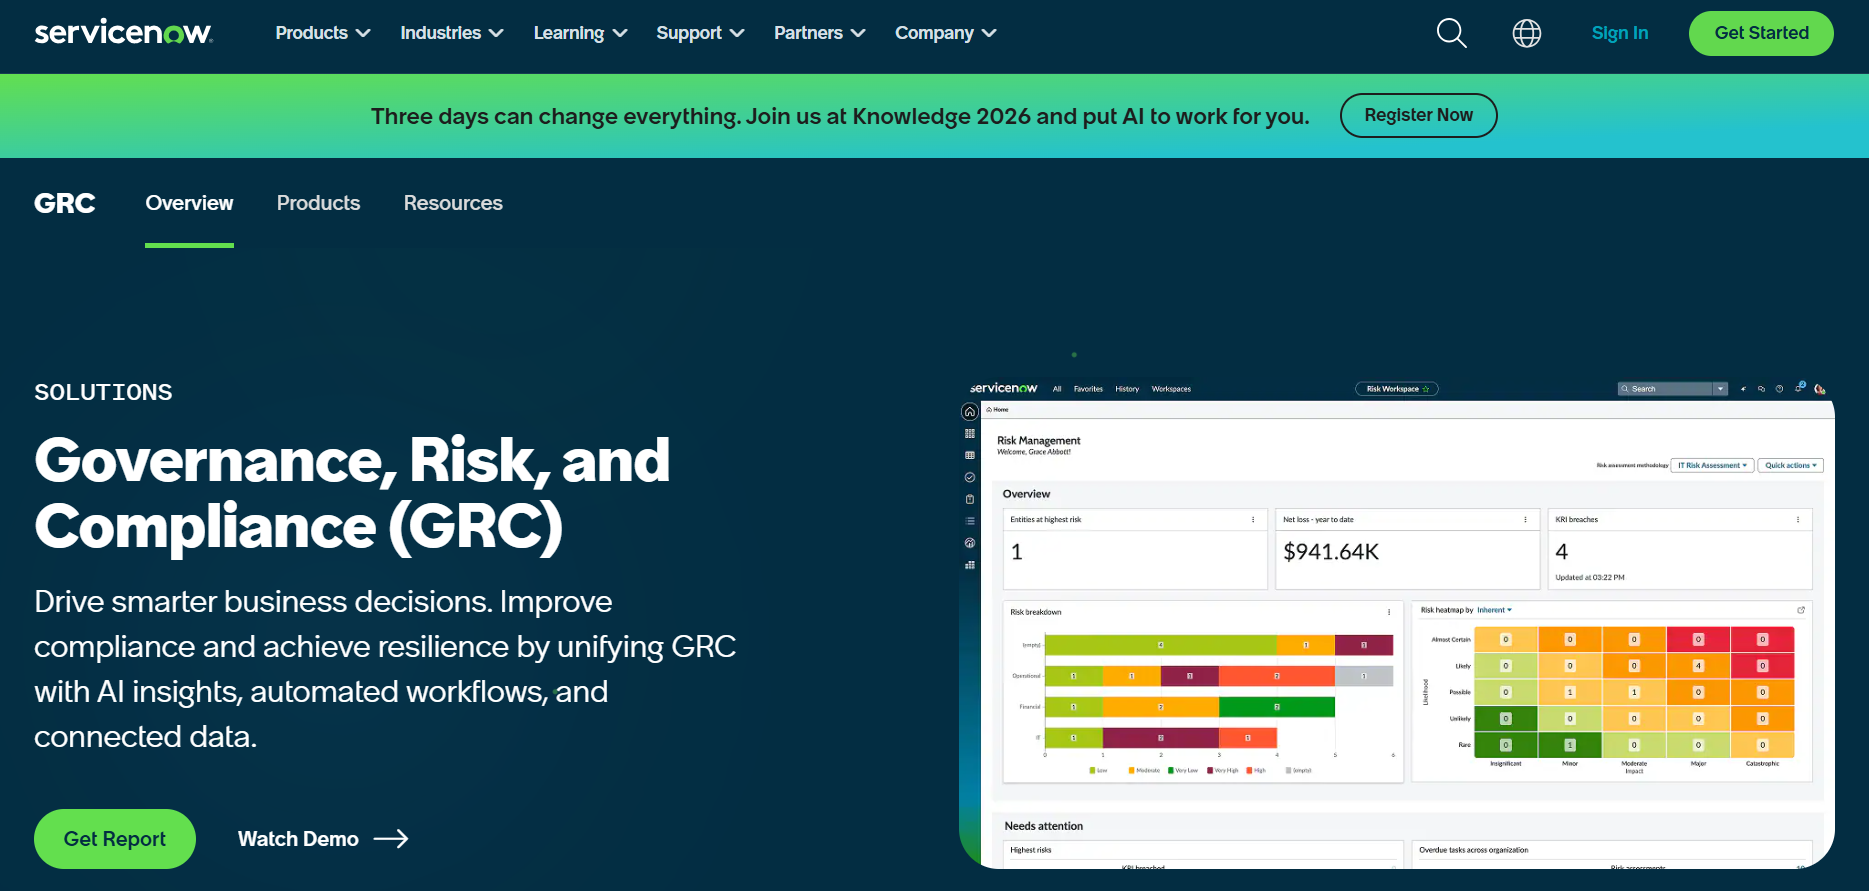
Task: Open the notification bell in dashboard header
Action: point(1799,388)
